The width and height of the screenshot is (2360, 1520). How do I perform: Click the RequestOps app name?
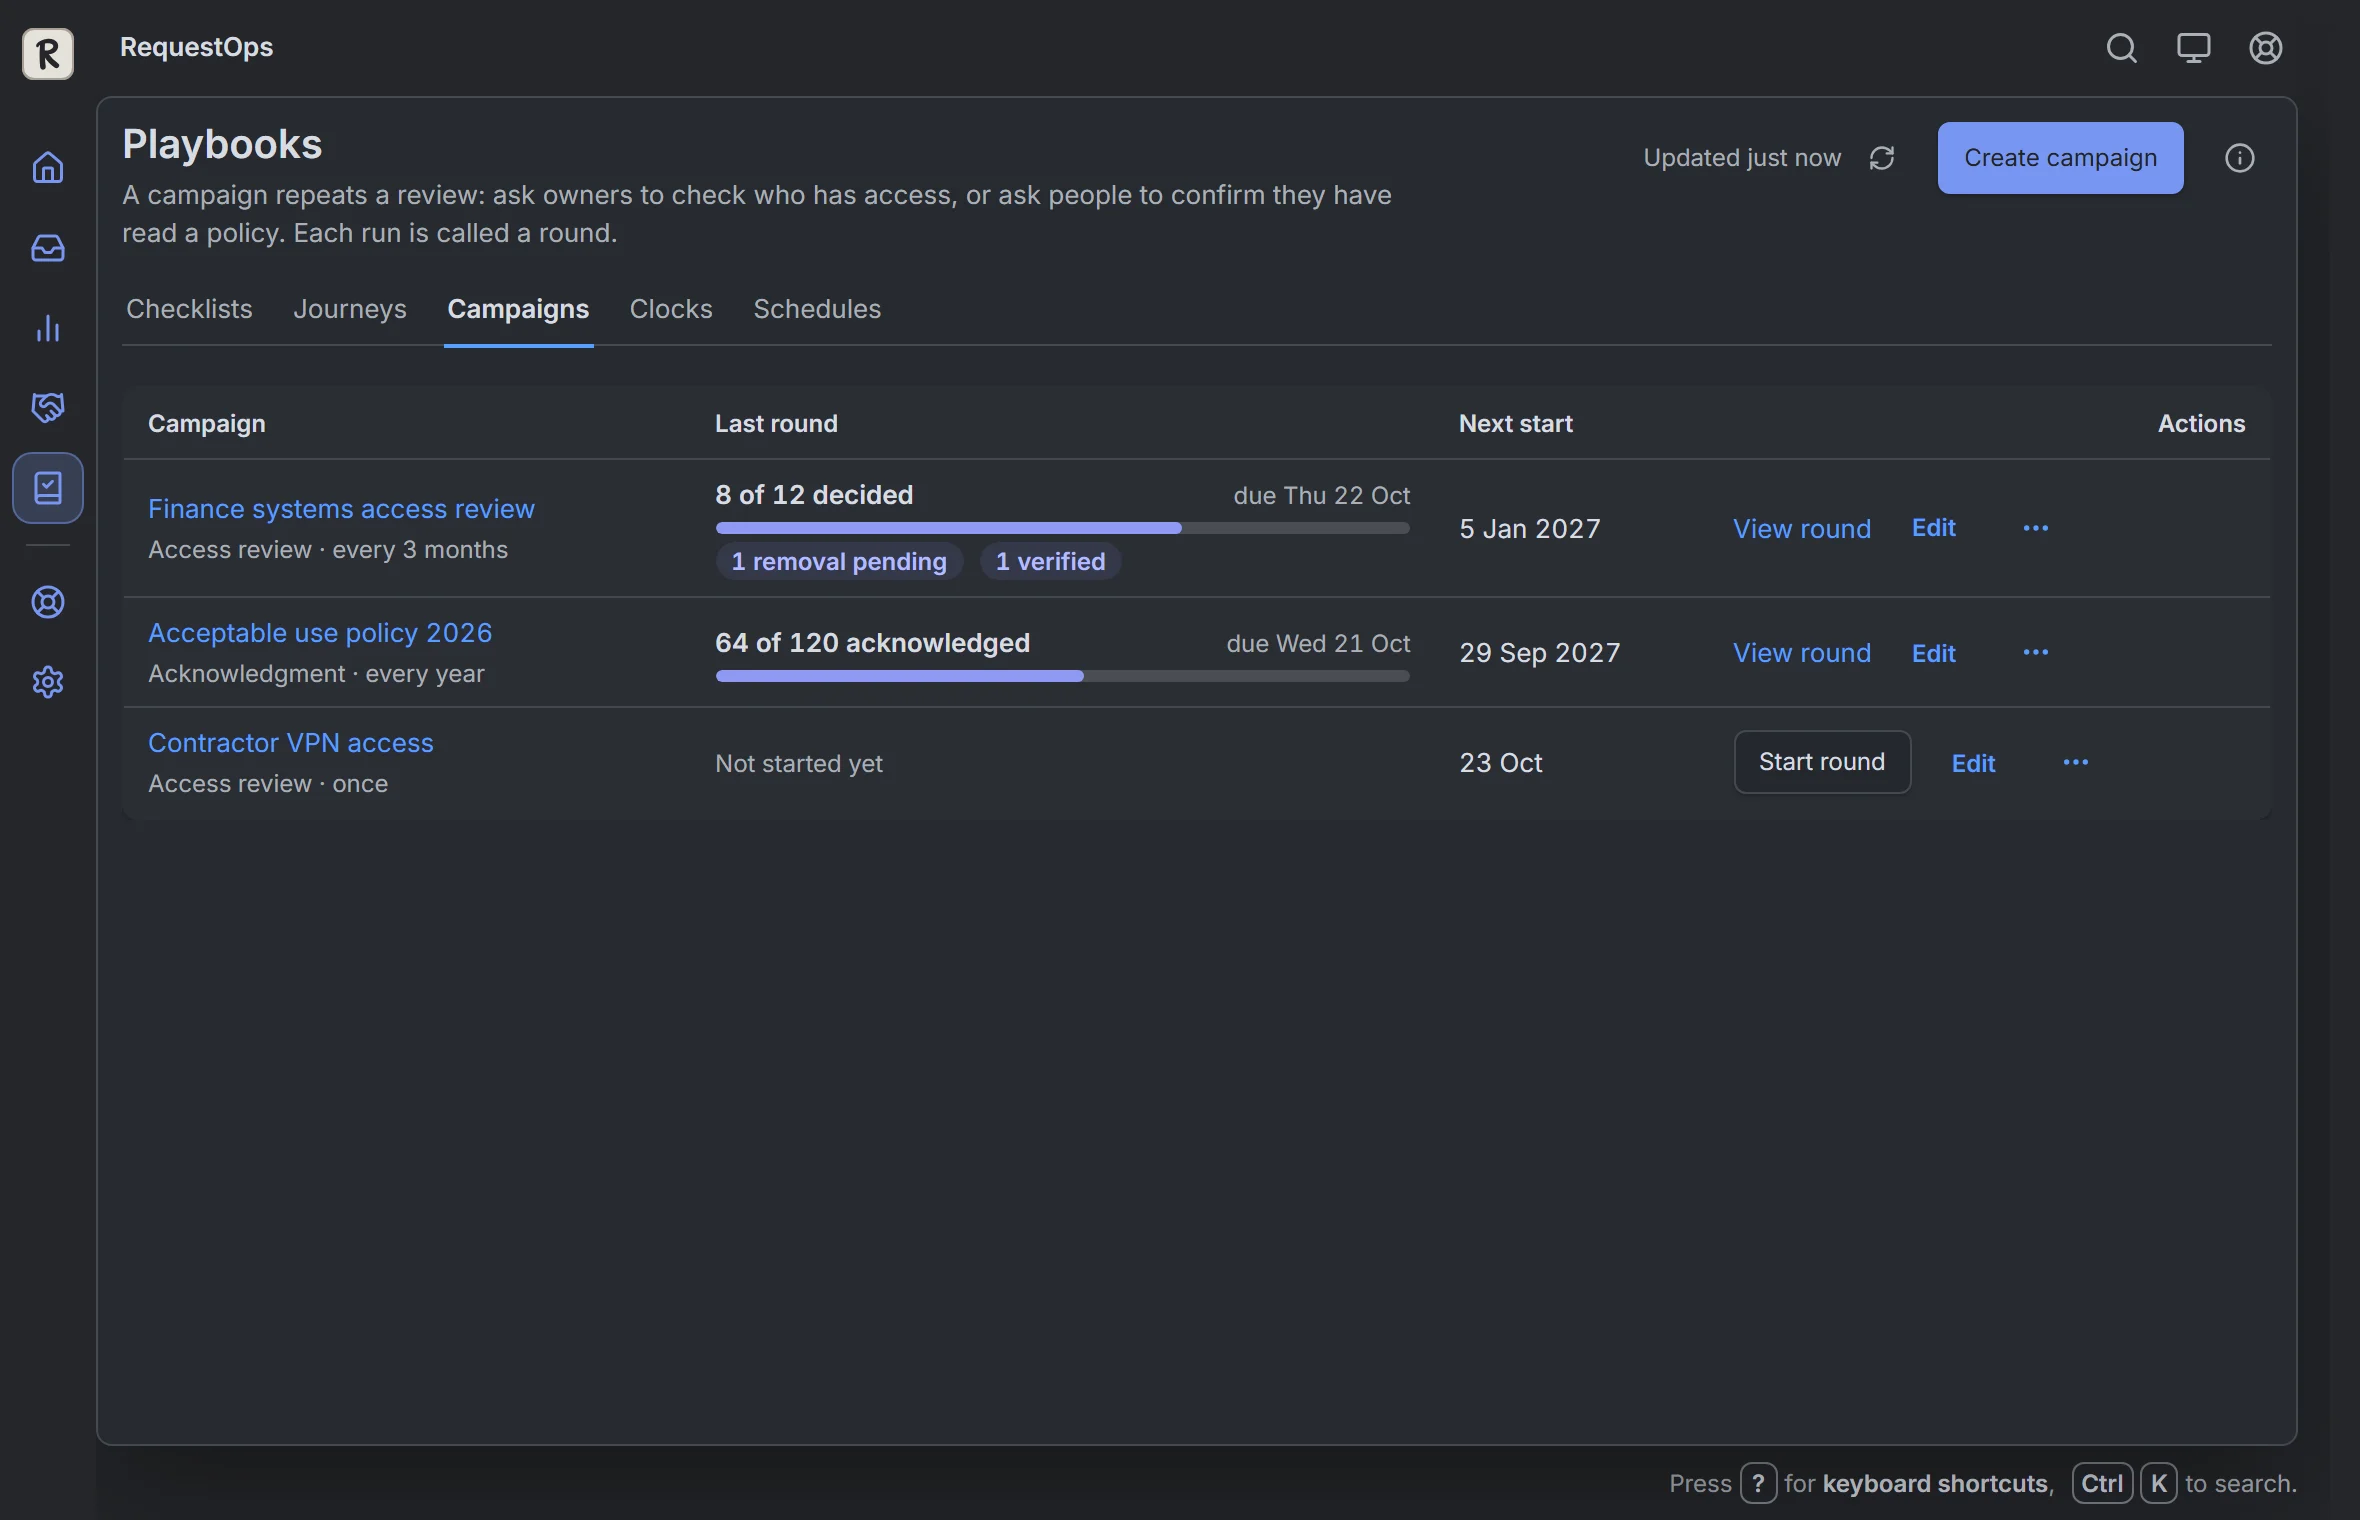[196, 47]
